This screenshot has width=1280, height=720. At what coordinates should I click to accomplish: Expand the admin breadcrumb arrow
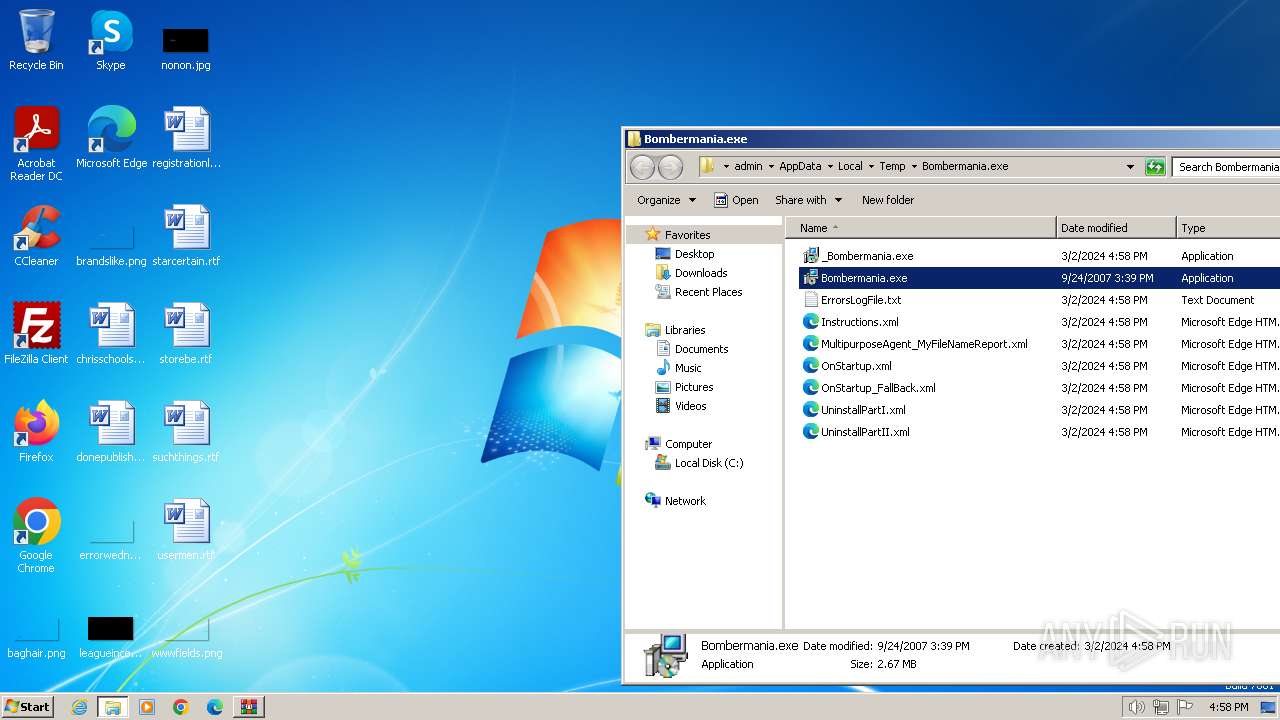771,167
